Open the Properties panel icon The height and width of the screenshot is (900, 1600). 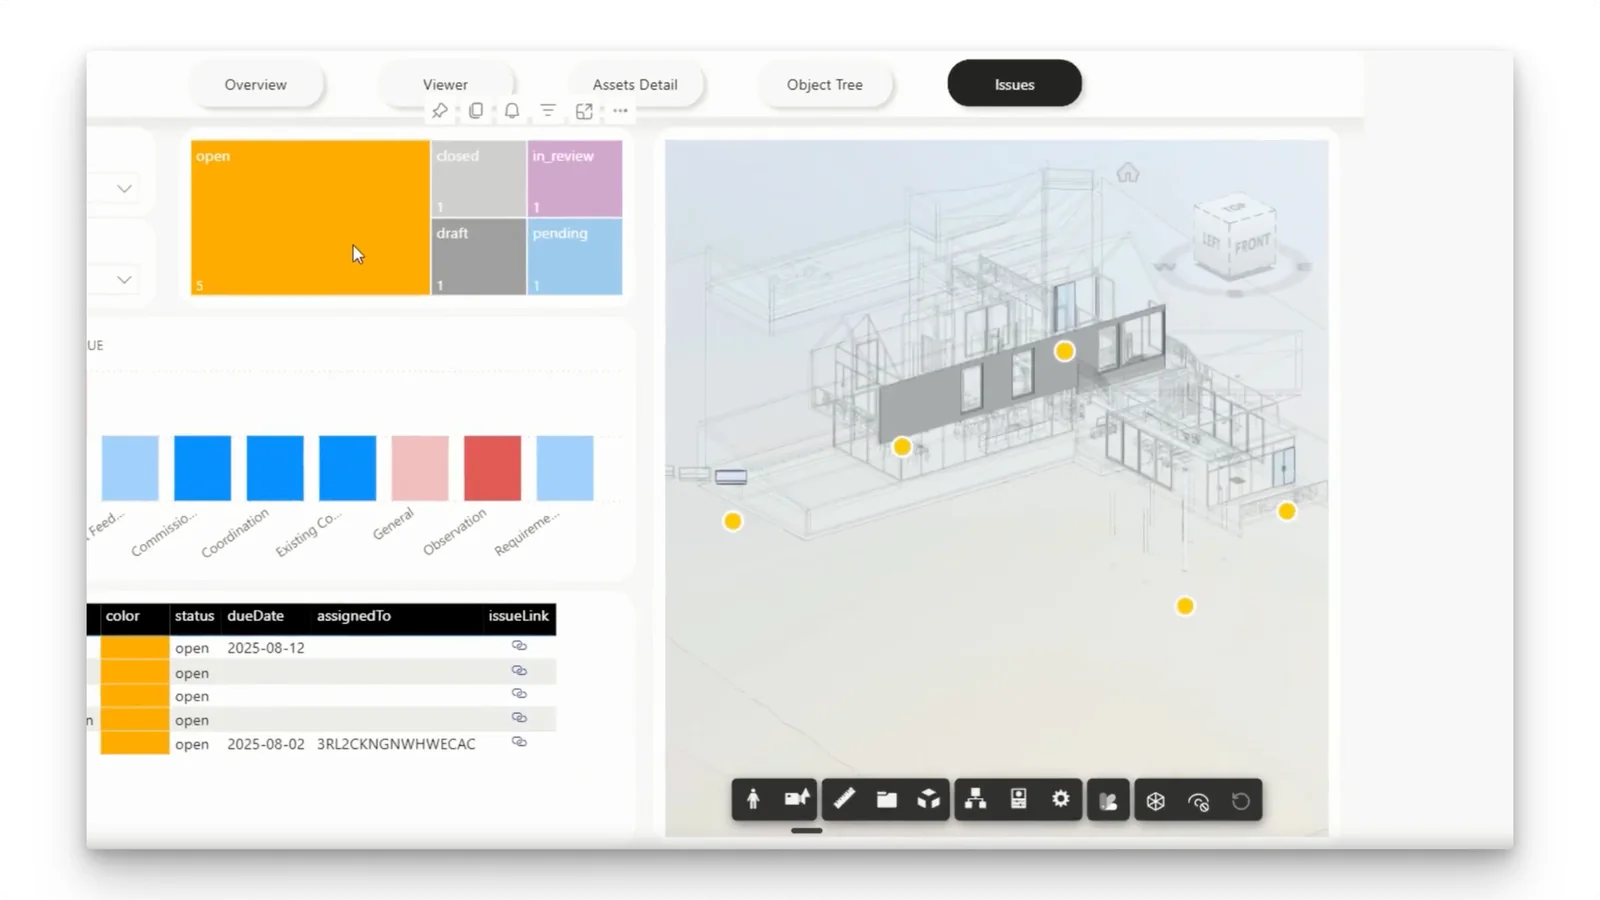pyautogui.click(x=1018, y=800)
